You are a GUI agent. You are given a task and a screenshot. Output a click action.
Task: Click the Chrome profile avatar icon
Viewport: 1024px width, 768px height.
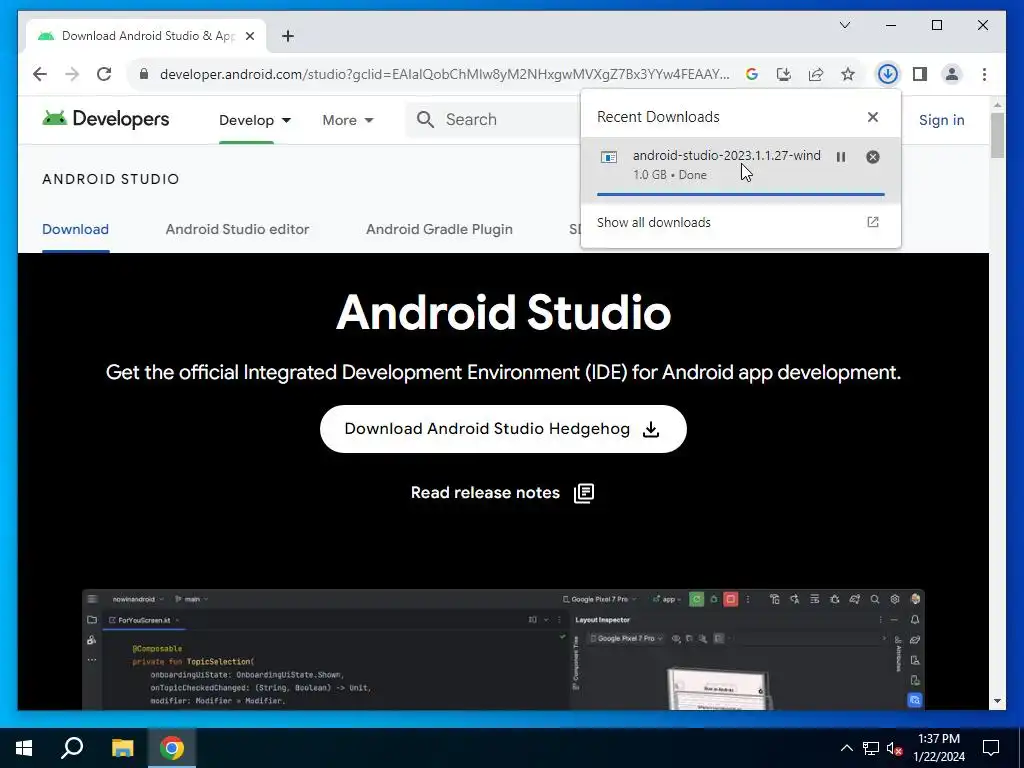coord(952,74)
